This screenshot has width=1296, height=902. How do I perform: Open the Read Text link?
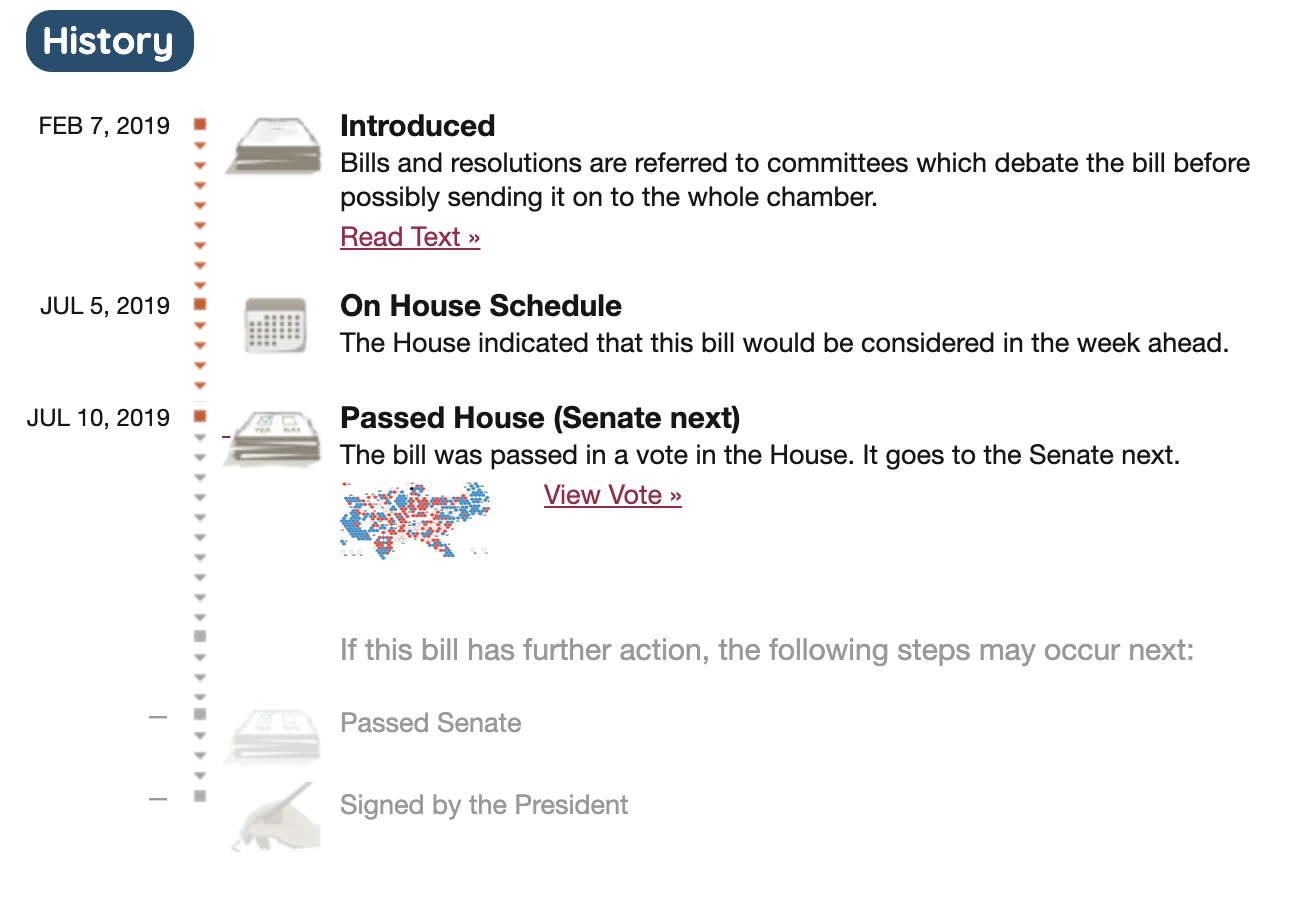pos(410,237)
